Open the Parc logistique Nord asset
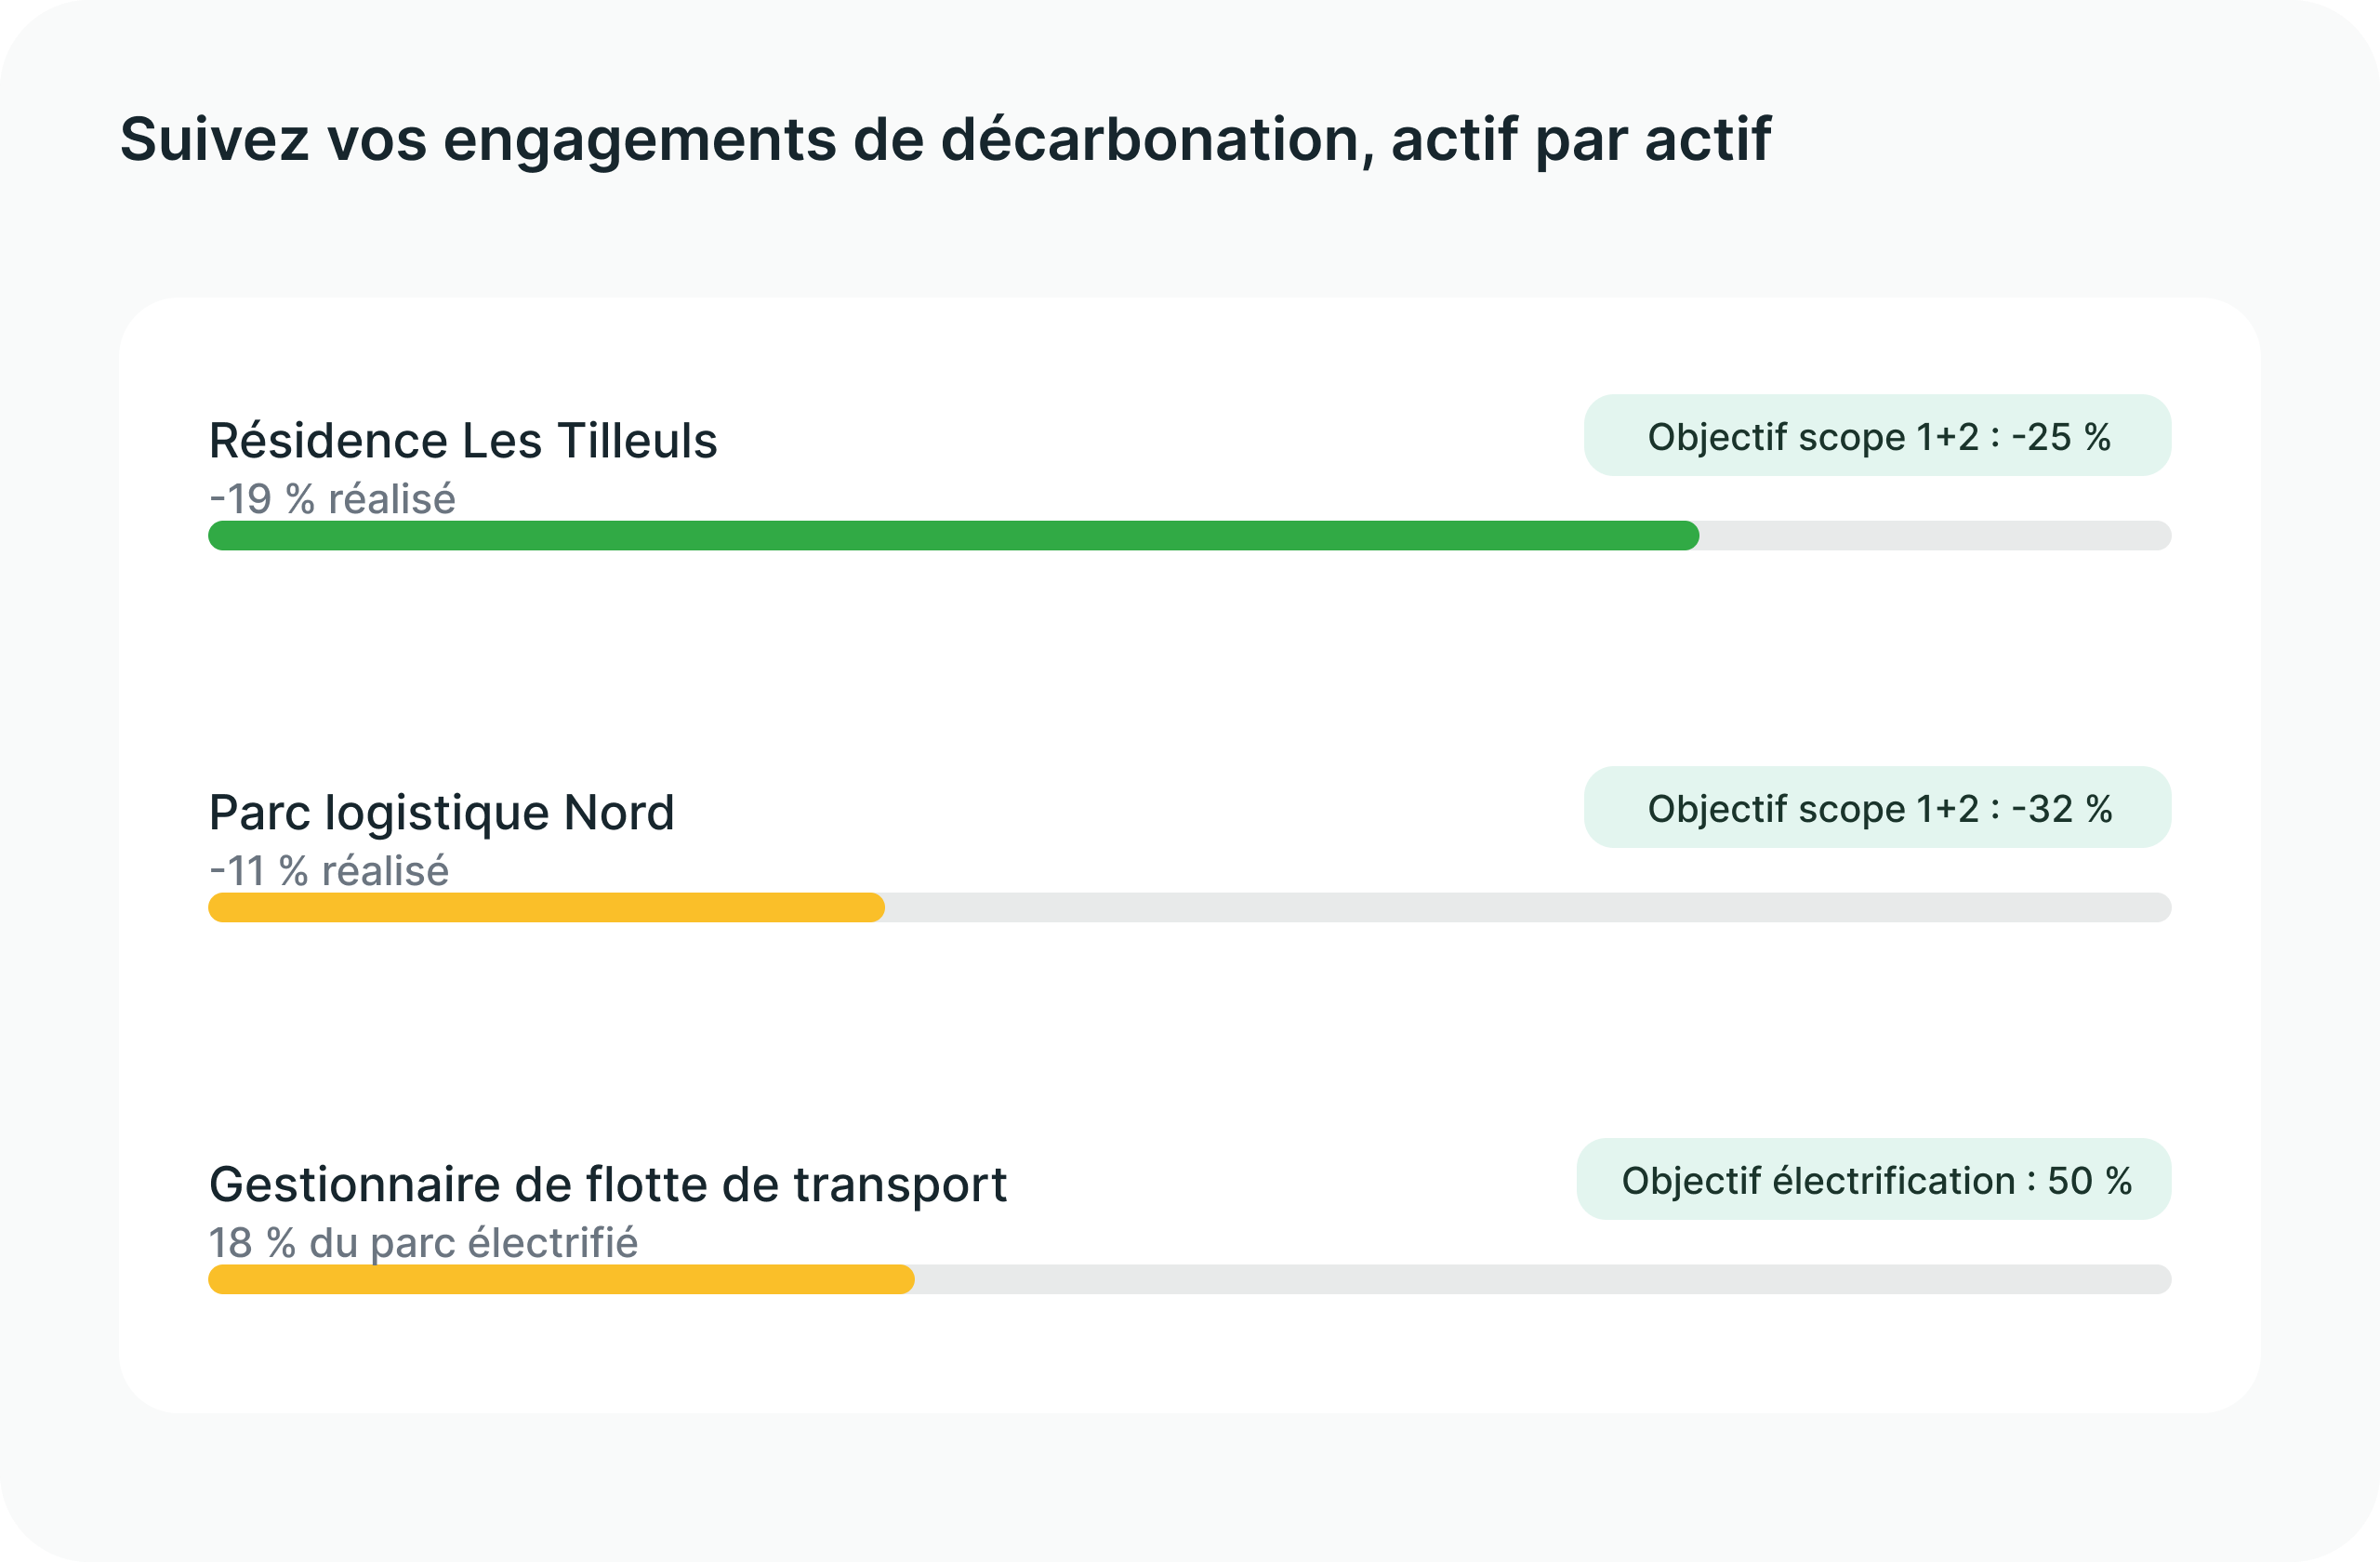 point(441,812)
